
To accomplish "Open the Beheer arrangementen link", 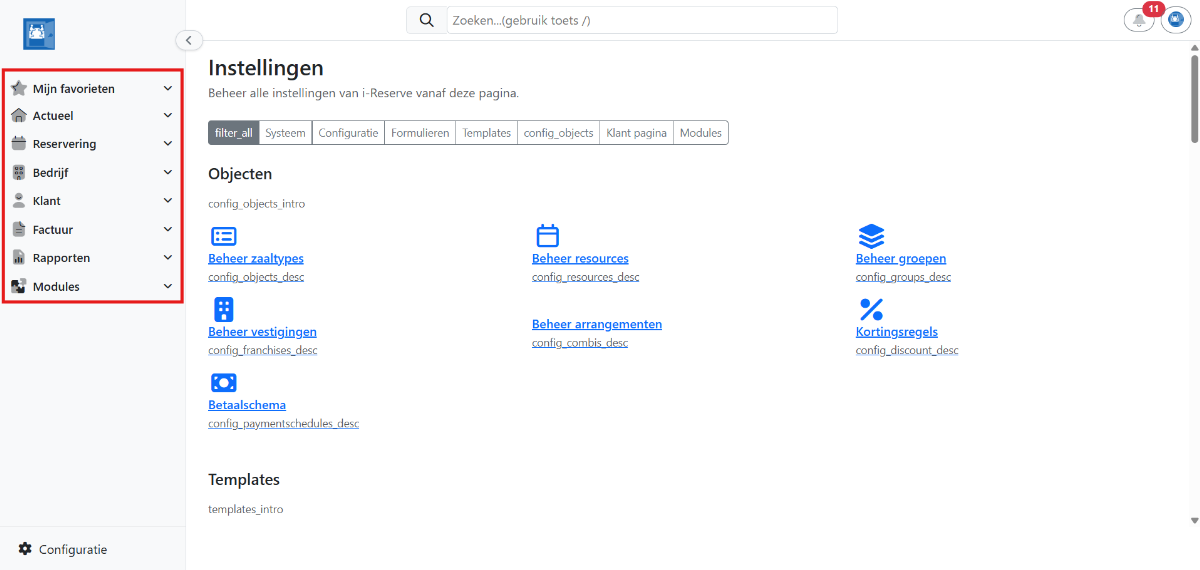I will click(596, 324).
